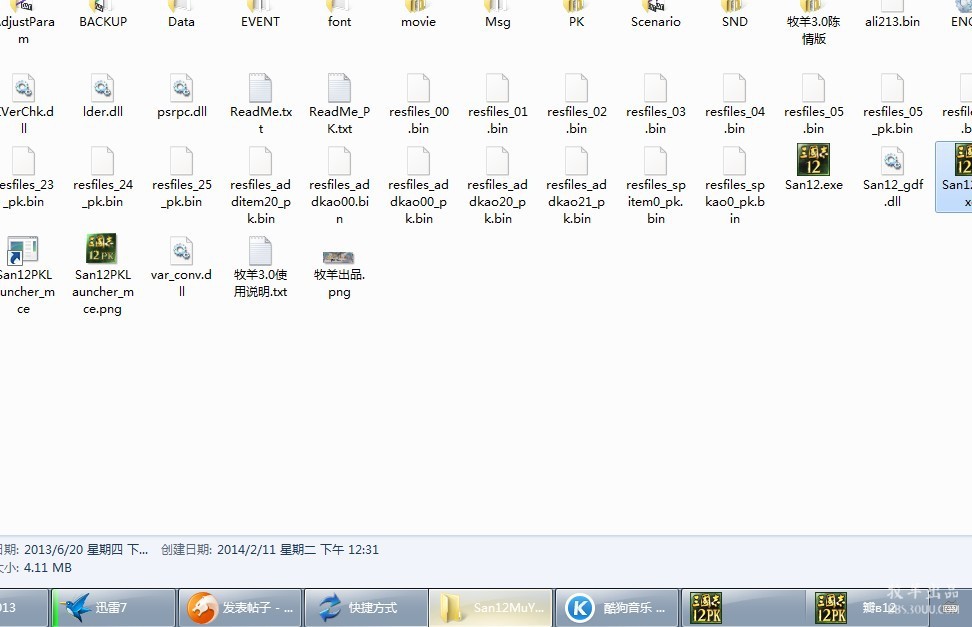The image size is (972, 627).
Task: Select the Scenario folder
Action: 655,14
